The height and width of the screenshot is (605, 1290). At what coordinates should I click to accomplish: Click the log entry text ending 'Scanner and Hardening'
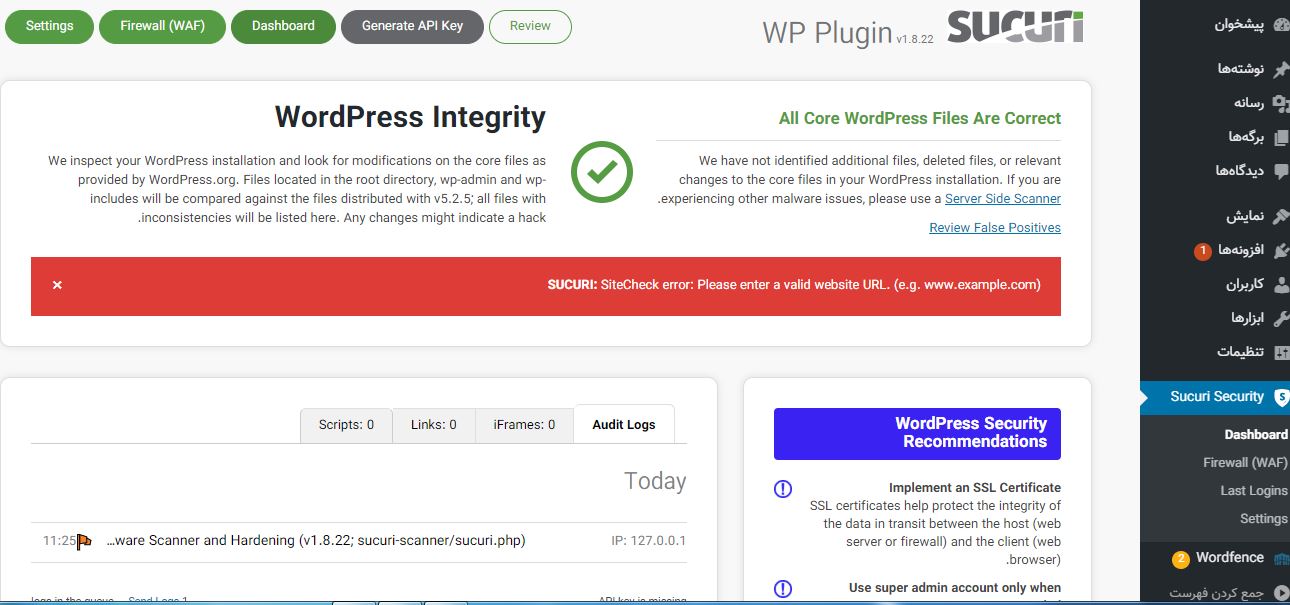(x=315, y=541)
